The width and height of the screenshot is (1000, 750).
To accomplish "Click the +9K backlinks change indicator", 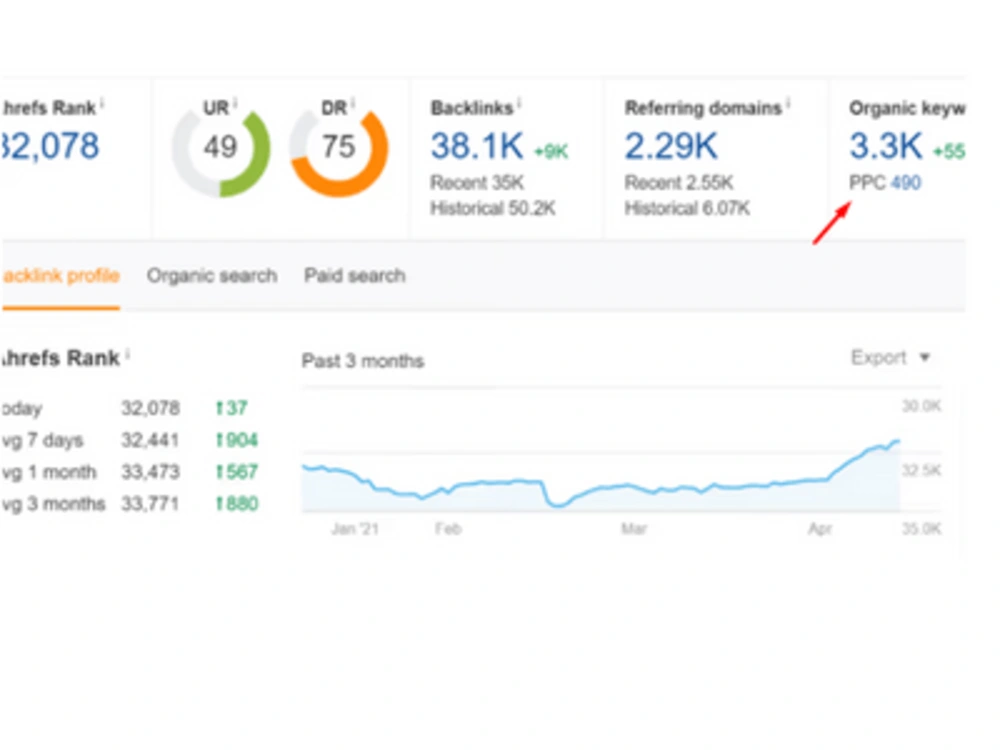I will coord(550,152).
